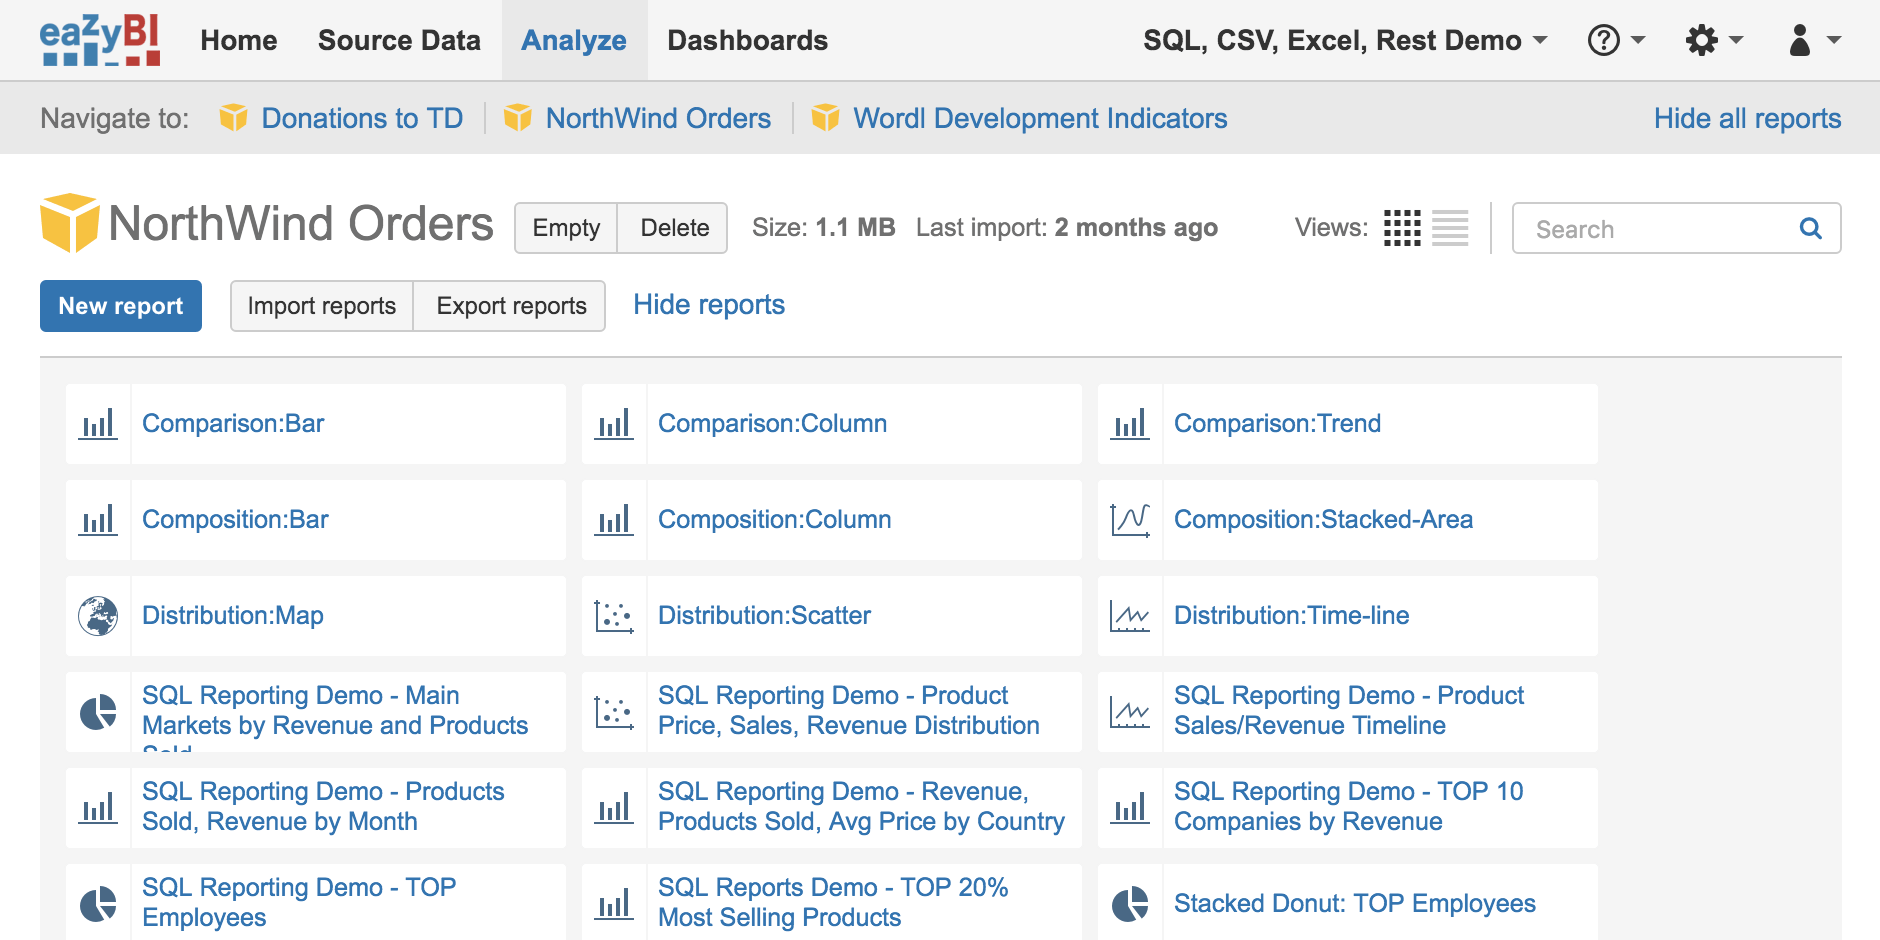The width and height of the screenshot is (1880, 940).
Task: Click bar icon of Products Sold by Month
Action: click(x=98, y=808)
